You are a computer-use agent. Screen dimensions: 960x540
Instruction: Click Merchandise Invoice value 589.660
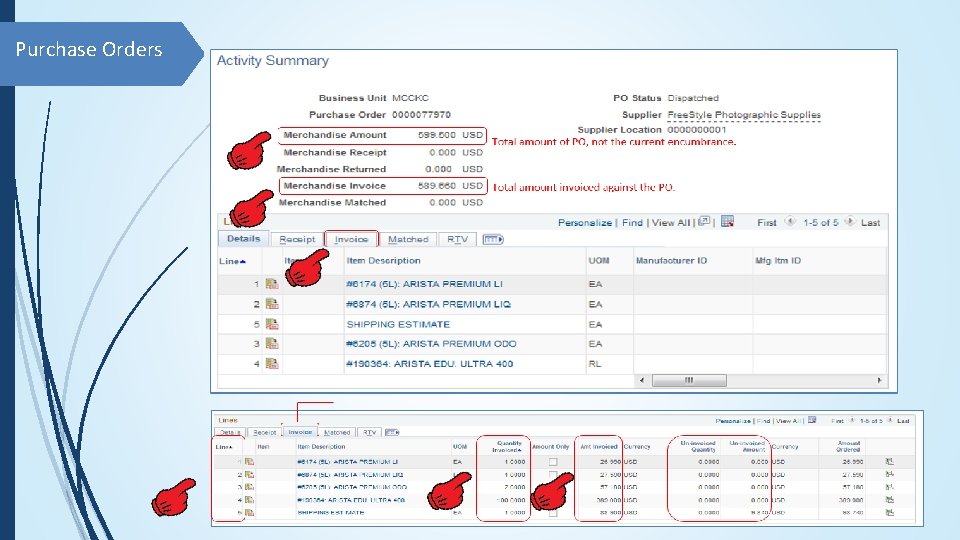tap(437, 186)
